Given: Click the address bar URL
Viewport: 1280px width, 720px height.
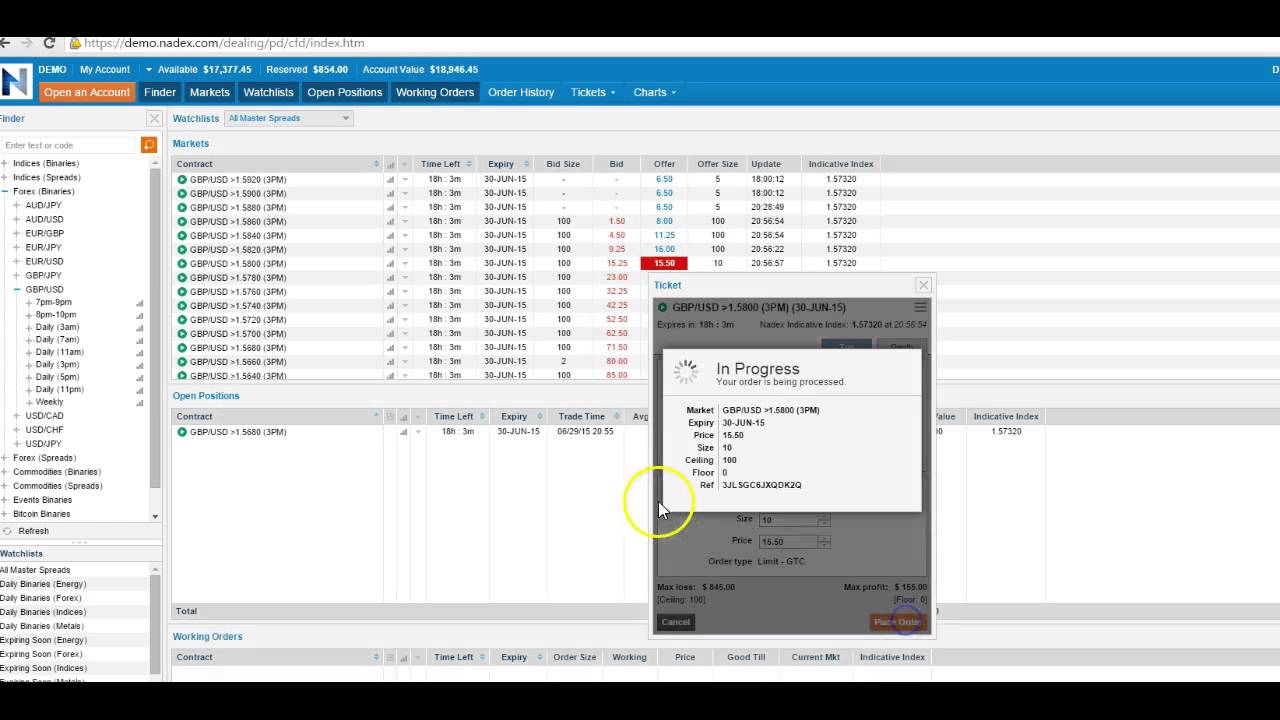Looking at the screenshot, I should pos(224,43).
